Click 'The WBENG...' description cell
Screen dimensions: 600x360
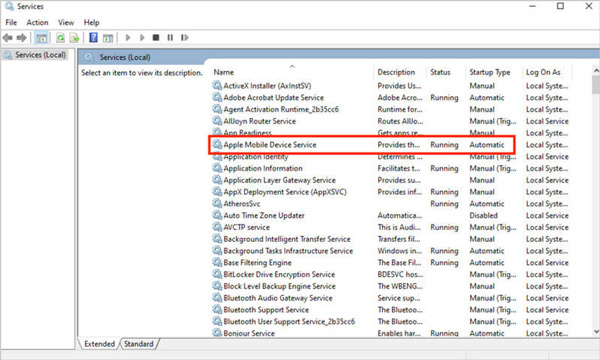(x=400, y=286)
